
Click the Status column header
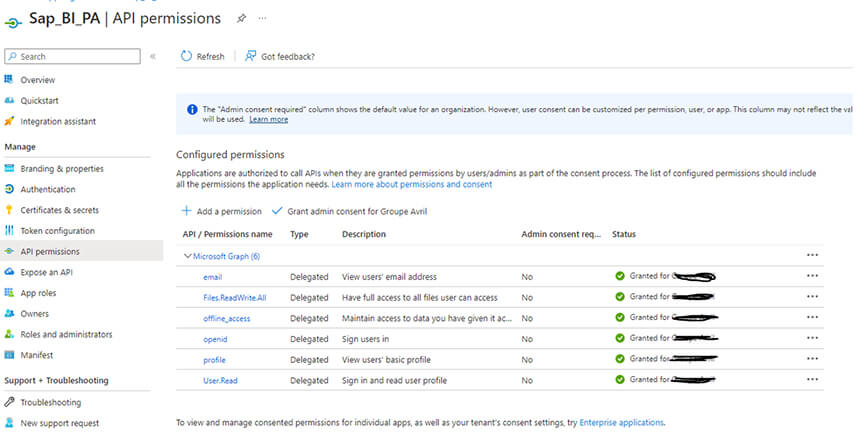pos(624,234)
